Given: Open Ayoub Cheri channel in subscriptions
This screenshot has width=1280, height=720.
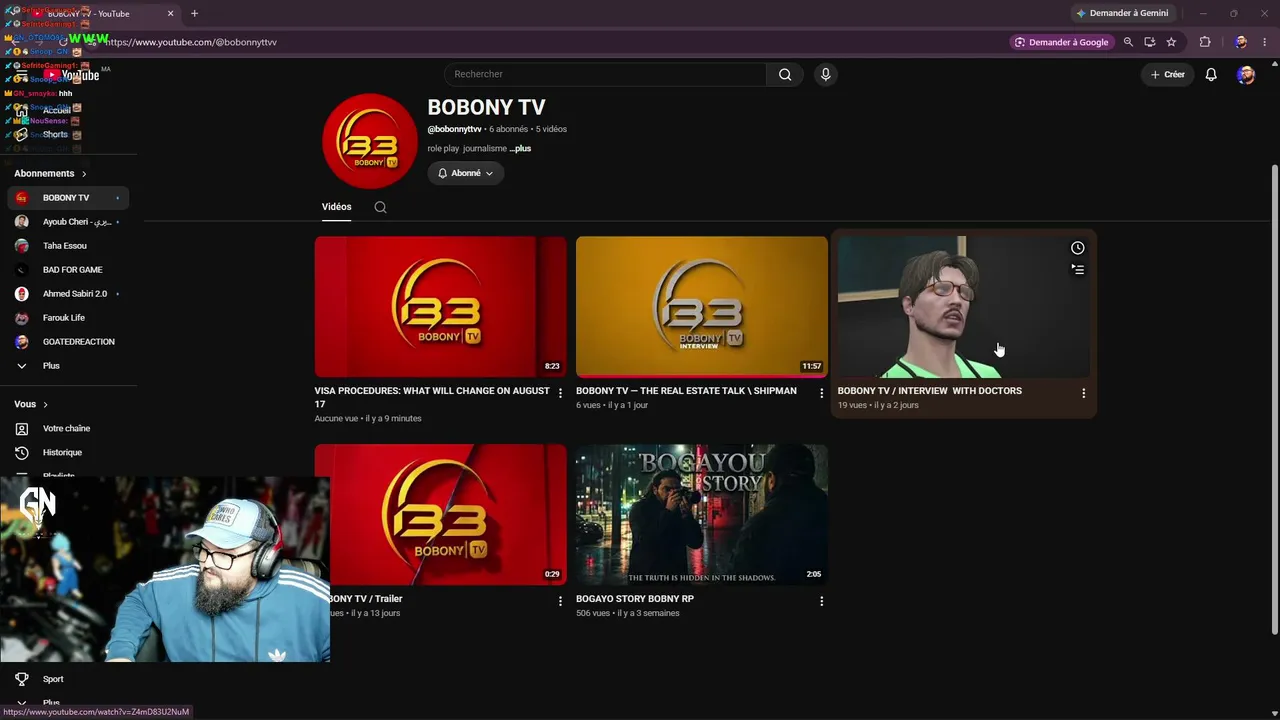Looking at the screenshot, I should point(66,222).
